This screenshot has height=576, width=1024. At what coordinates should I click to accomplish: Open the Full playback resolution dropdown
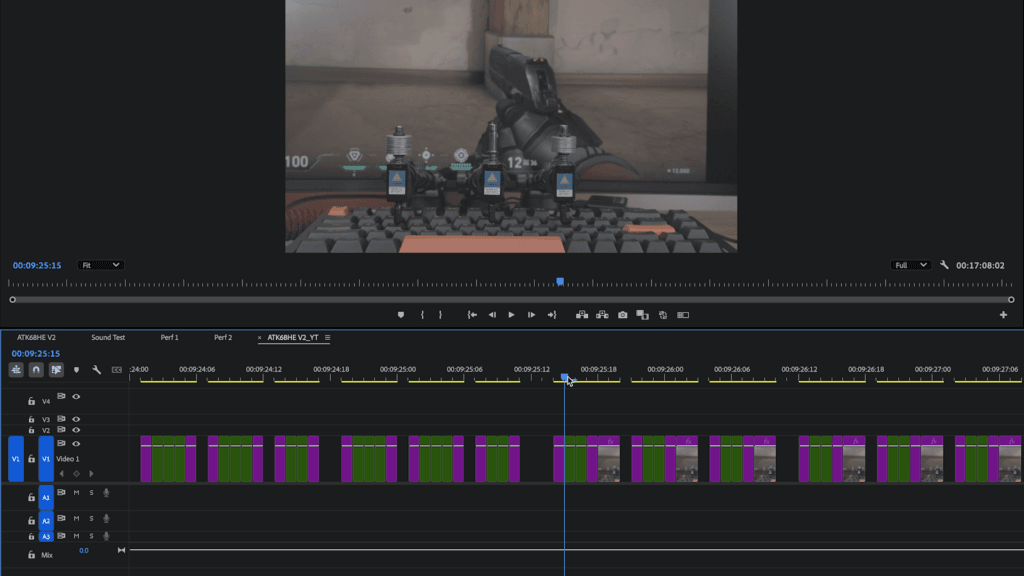[910, 265]
